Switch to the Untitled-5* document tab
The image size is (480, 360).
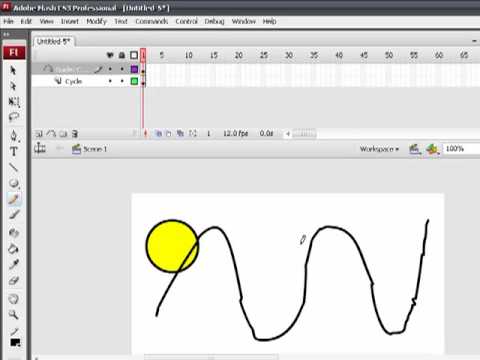pos(54,42)
